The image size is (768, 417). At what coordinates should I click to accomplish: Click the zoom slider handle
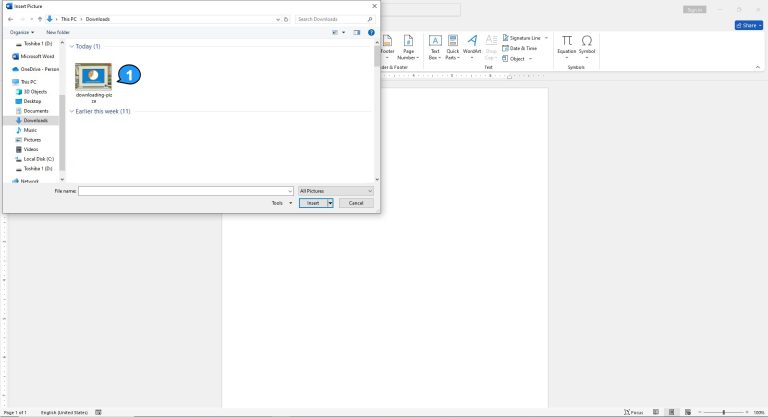point(723,412)
